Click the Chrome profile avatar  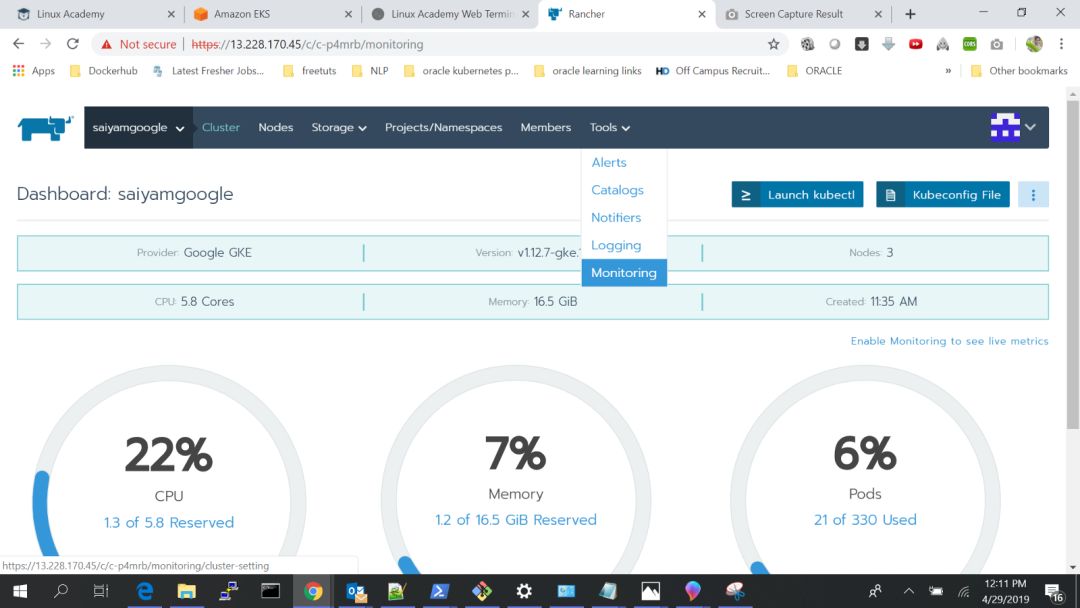(x=1034, y=44)
